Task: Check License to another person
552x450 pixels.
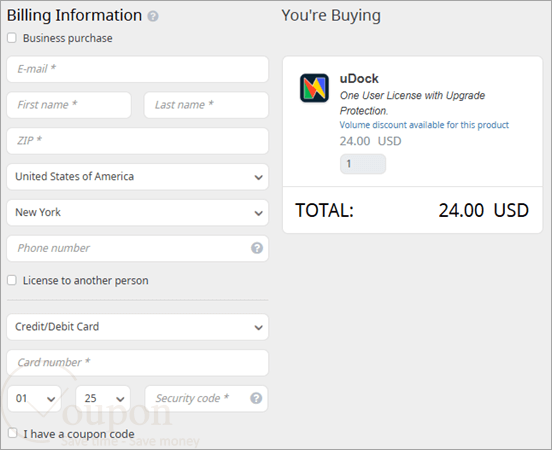Action: [12, 280]
